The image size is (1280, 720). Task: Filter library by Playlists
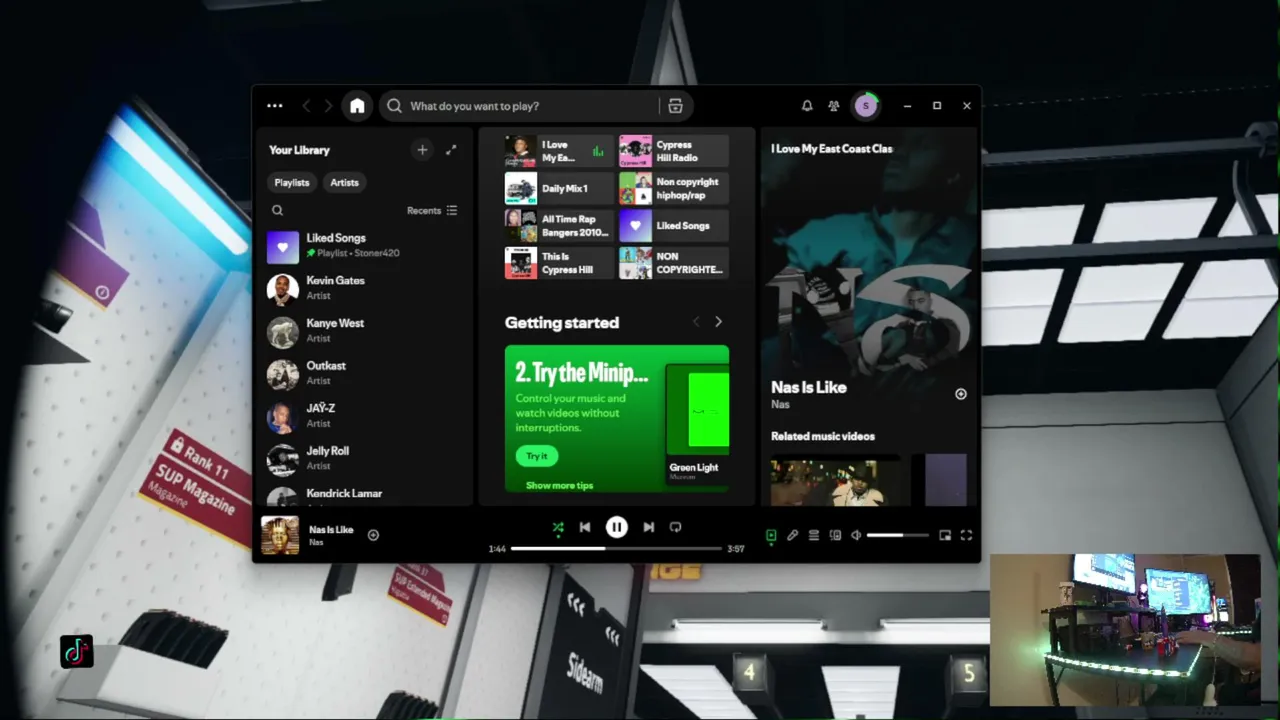tap(292, 183)
